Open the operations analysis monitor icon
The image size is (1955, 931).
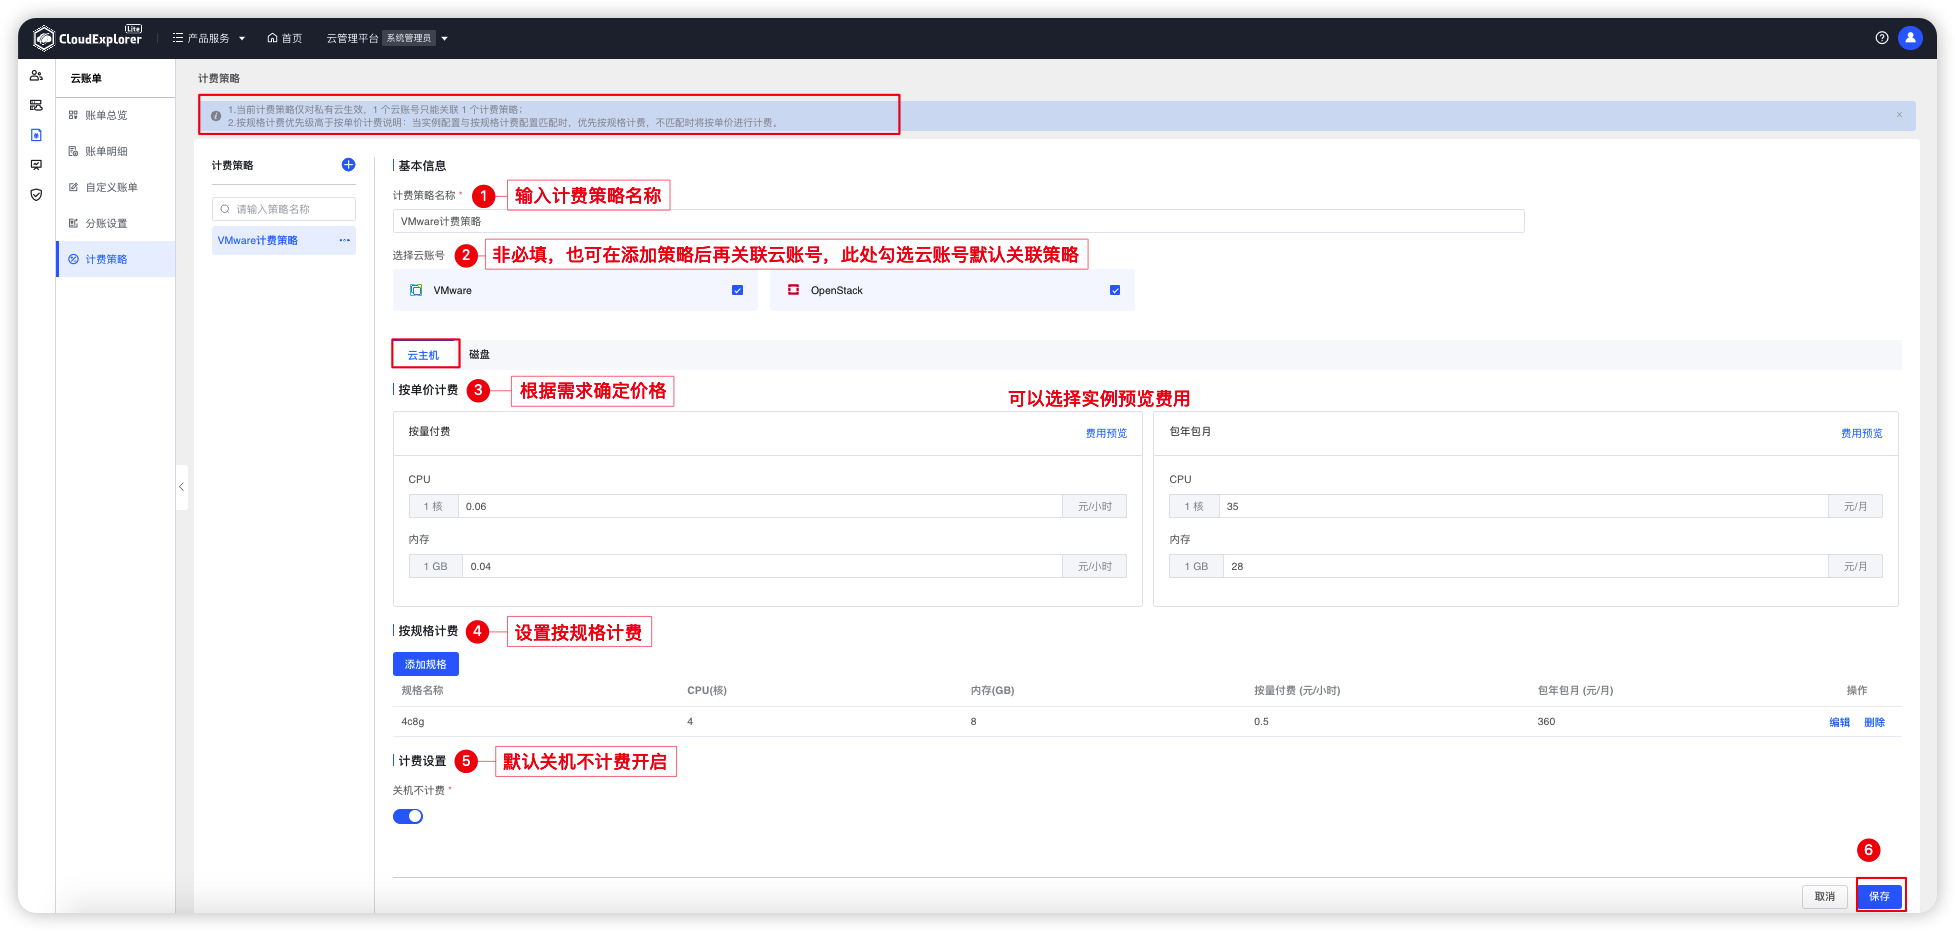[x=36, y=165]
